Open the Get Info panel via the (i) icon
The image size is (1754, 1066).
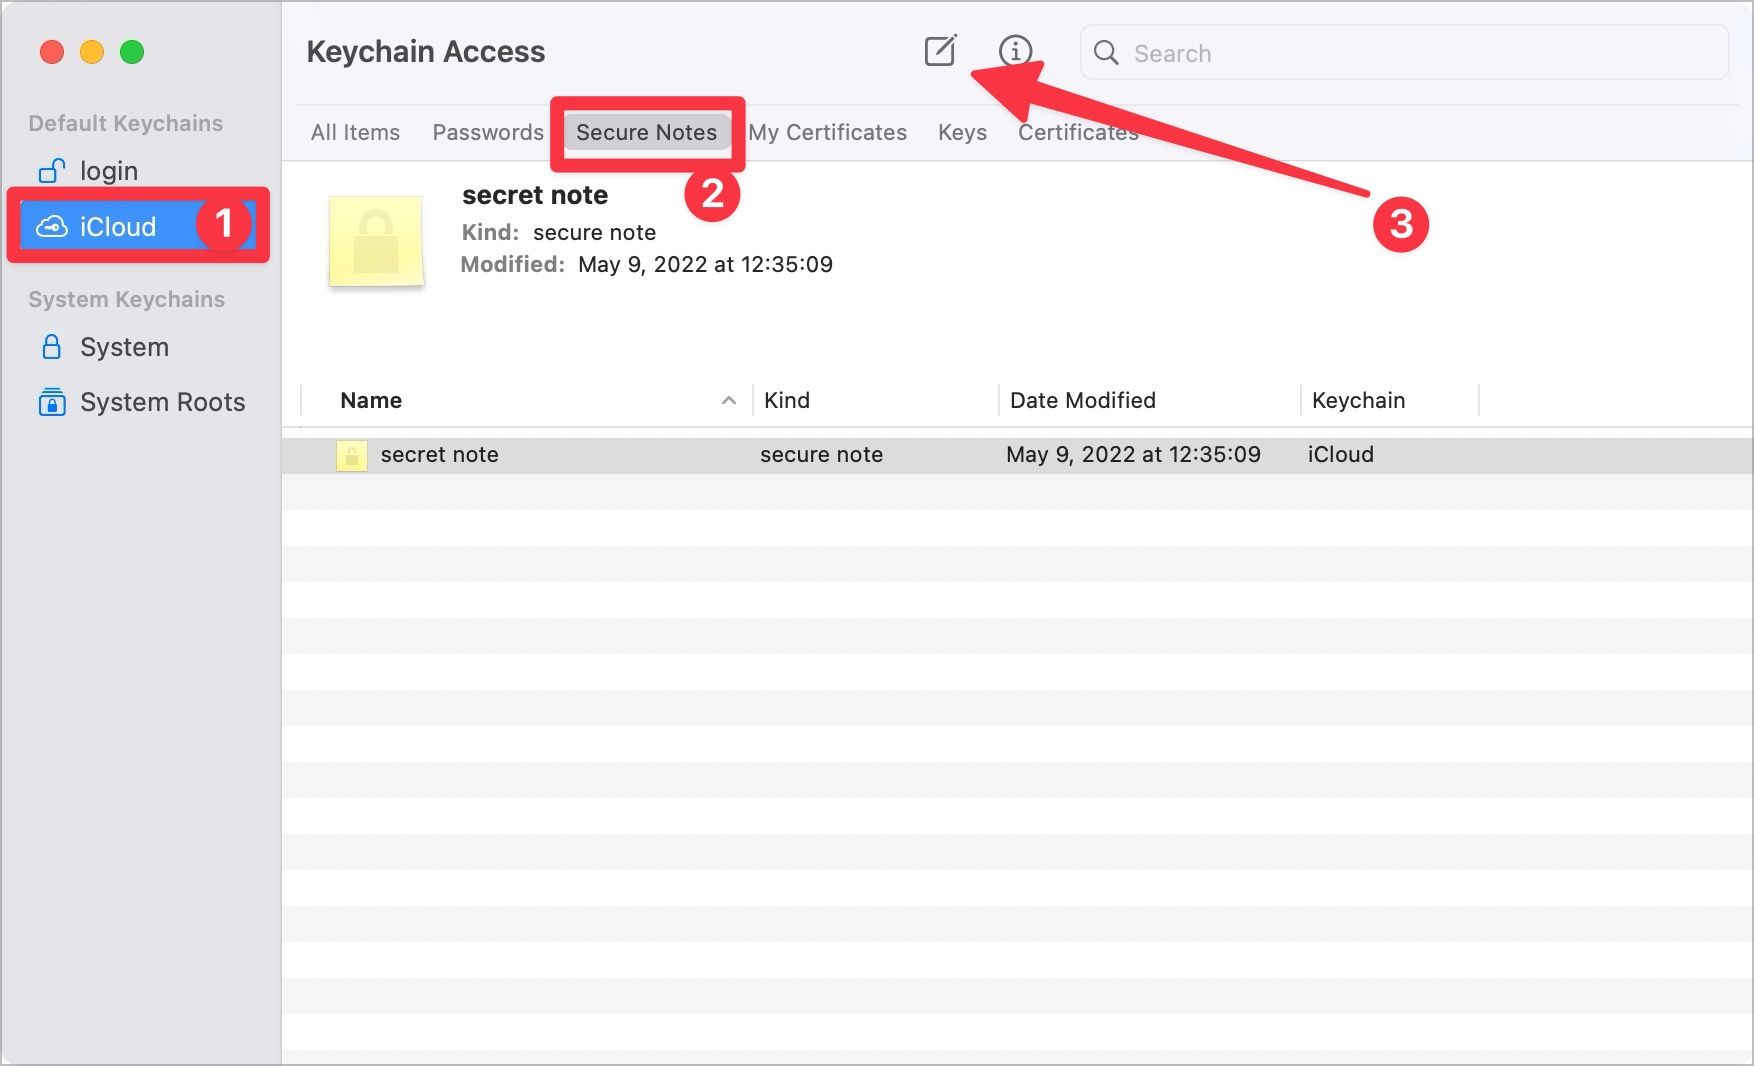coord(1016,52)
